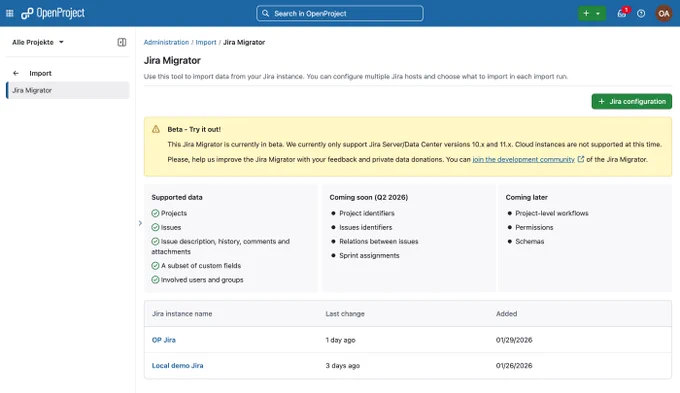Click the 01/29/2026 date cell
Image resolution: width=680 pixels, height=393 pixels.
(514, 340)
